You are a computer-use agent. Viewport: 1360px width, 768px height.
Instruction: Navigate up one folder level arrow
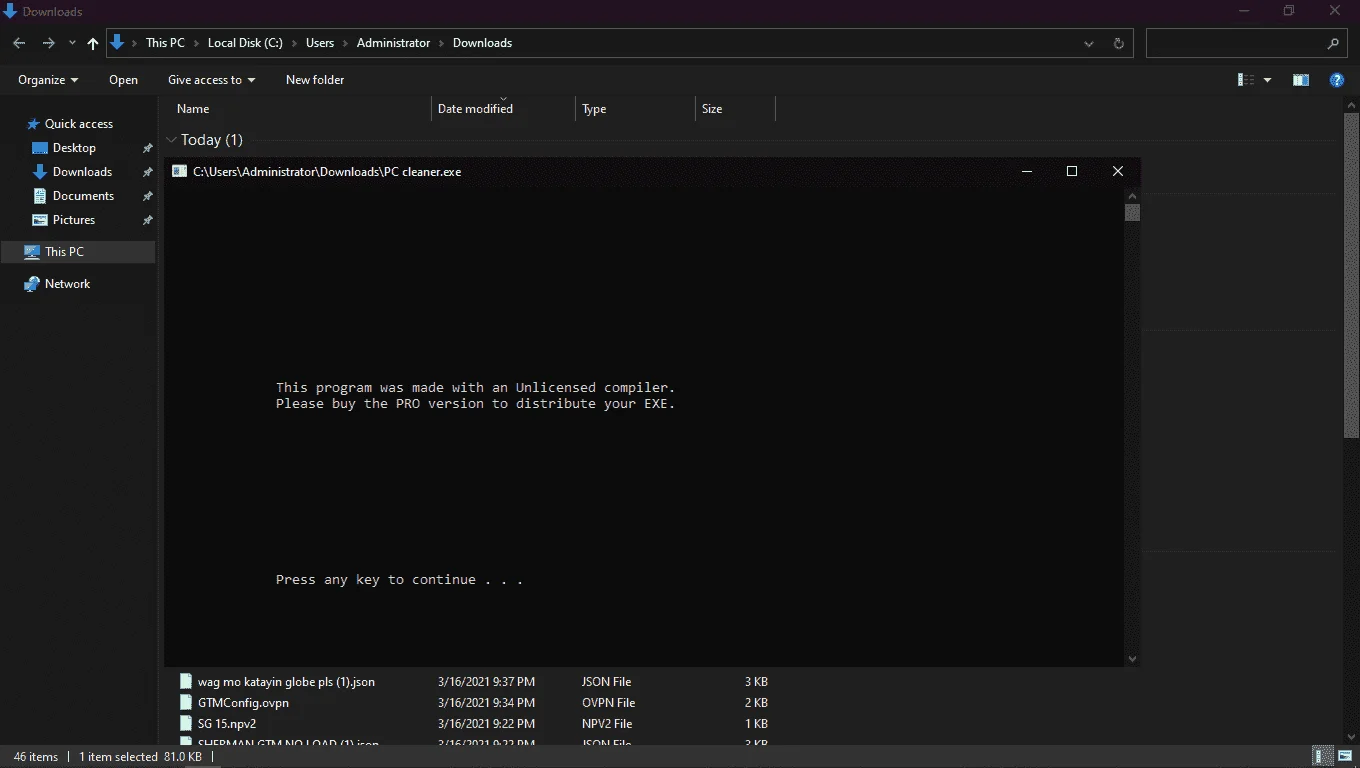[x=93, y=43]
